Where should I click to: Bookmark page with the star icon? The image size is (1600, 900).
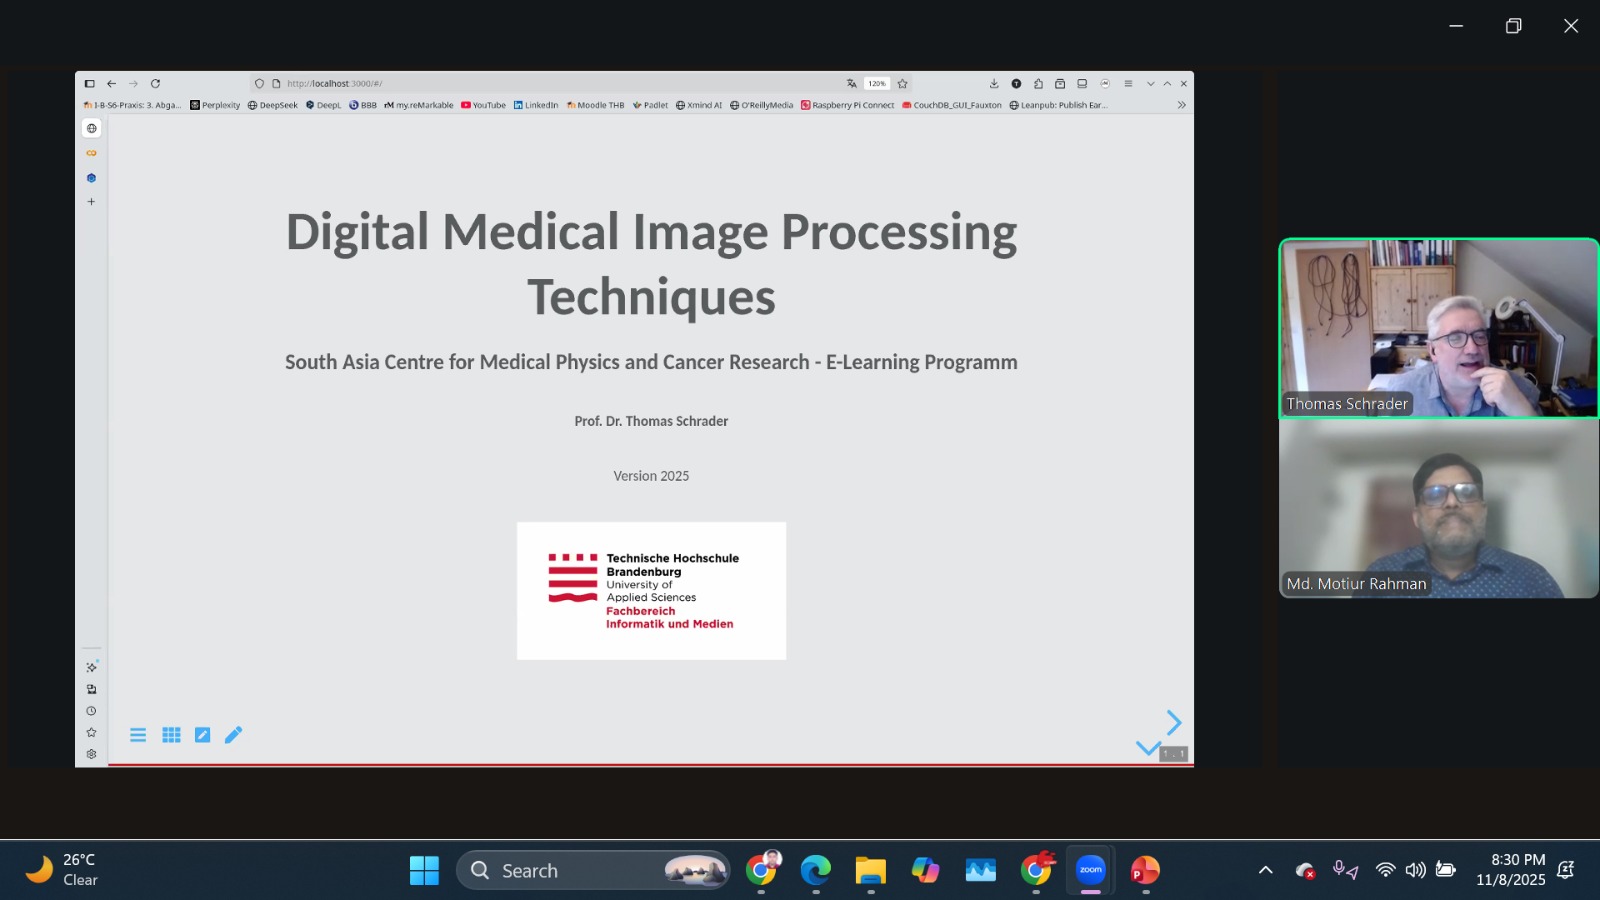(x=902, y=84)
